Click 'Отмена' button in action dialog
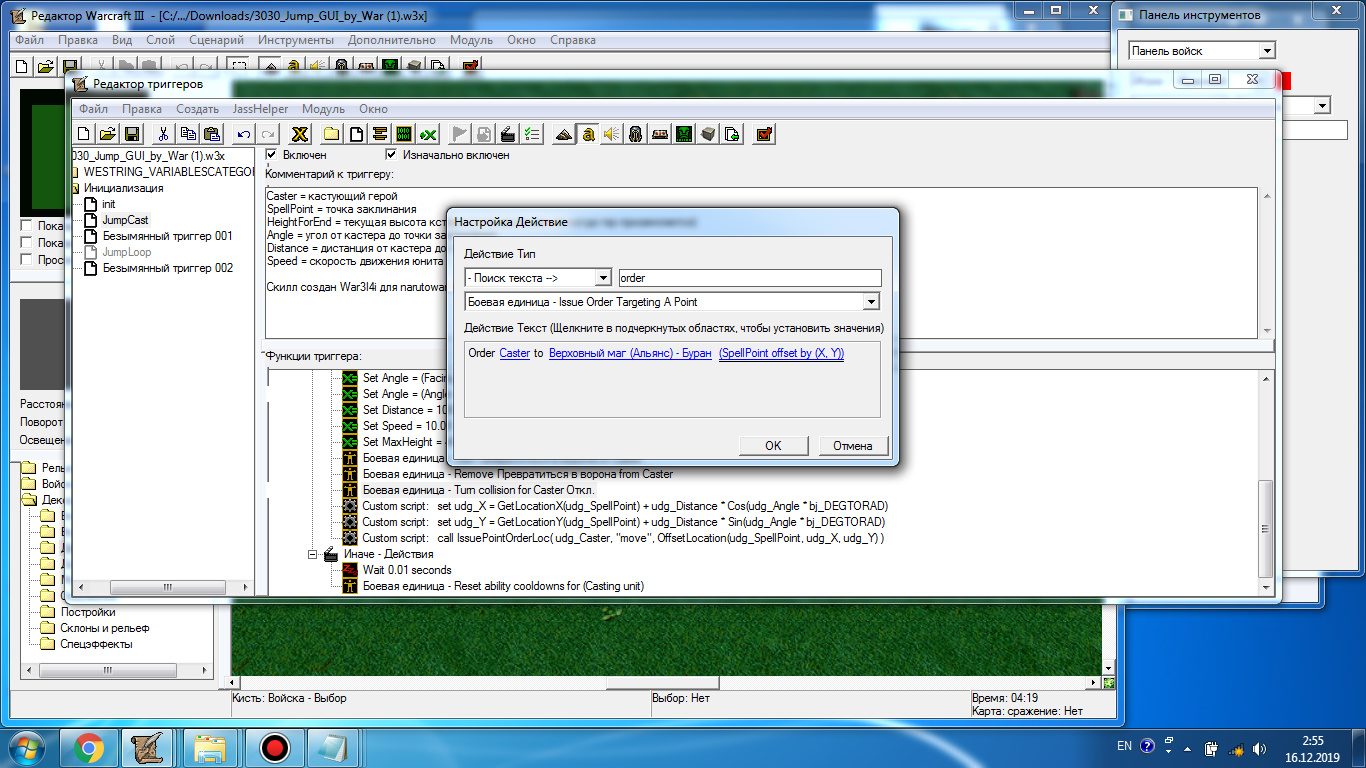 [853, 446]
